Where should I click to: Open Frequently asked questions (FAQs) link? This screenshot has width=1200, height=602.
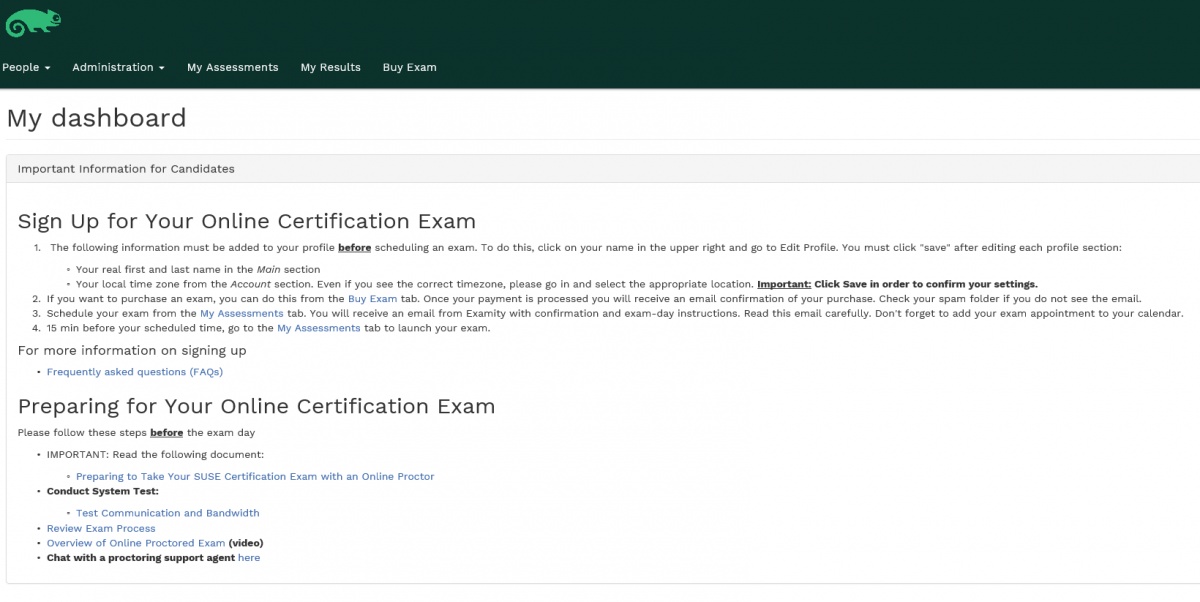point(135,372)
